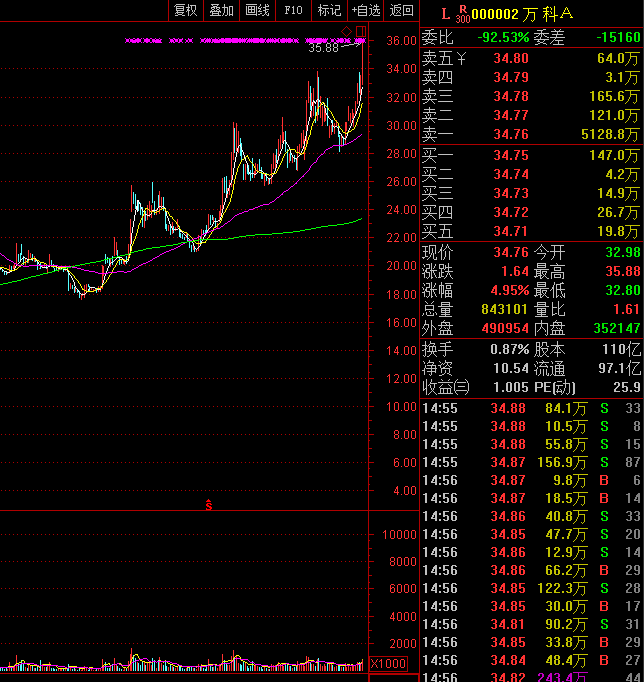Click the 复权 toolbar button
This screenshot has height=682, width=644.
[186, 11]
